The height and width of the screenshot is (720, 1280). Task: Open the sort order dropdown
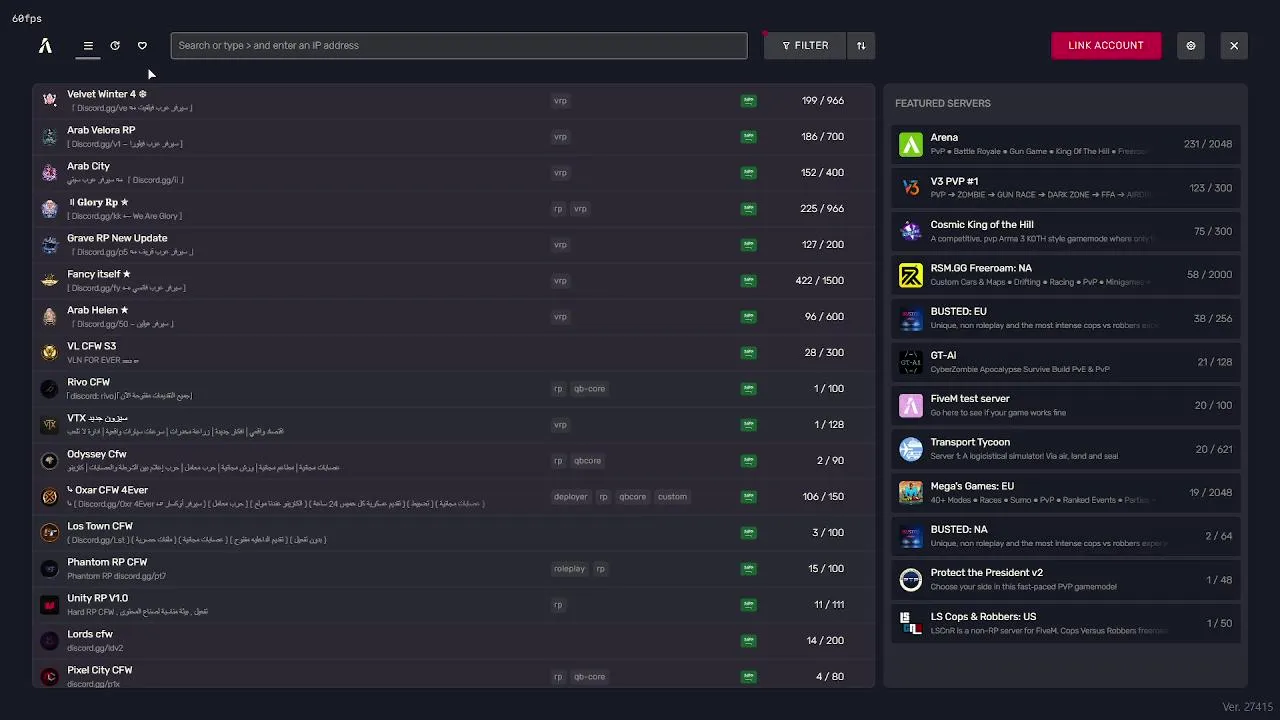tap(861, 46)
